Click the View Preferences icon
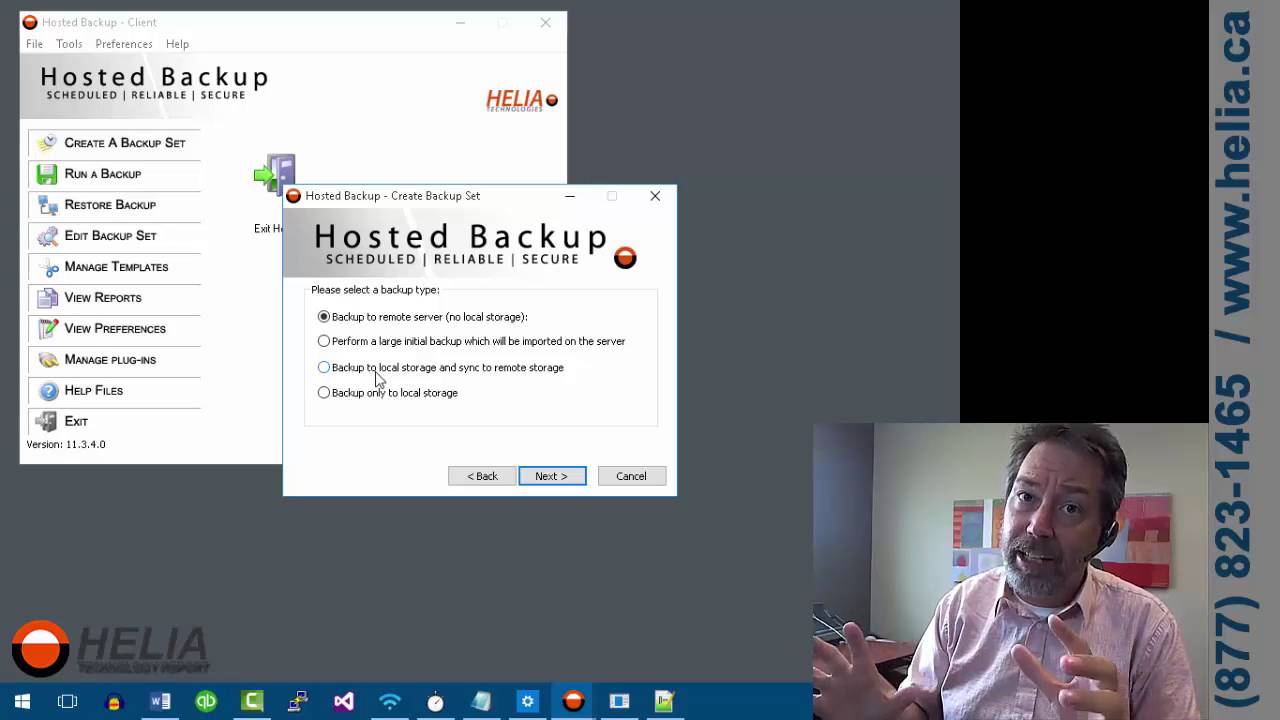This screenshot has height=720, width=1280. point(47,329)
